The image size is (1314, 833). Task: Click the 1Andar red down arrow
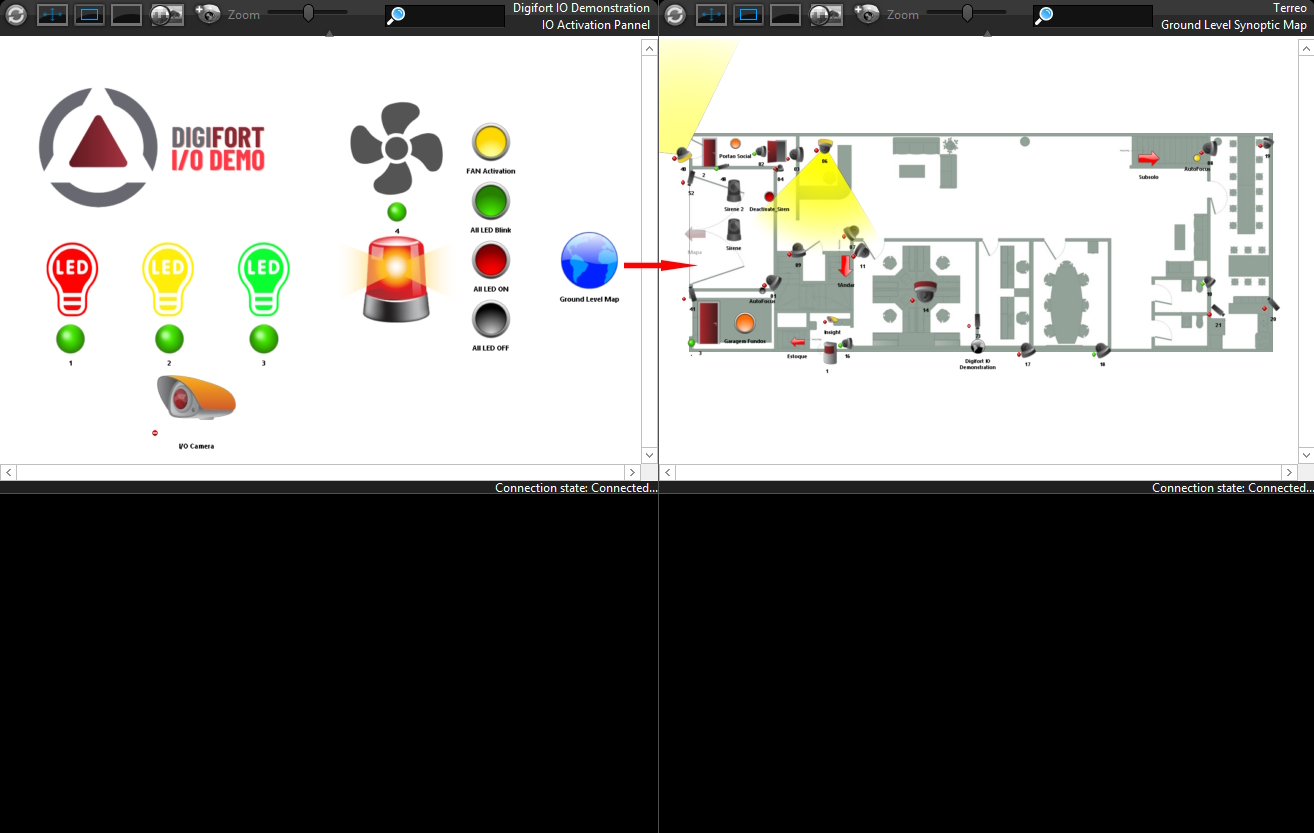click(x=846, y=266)
